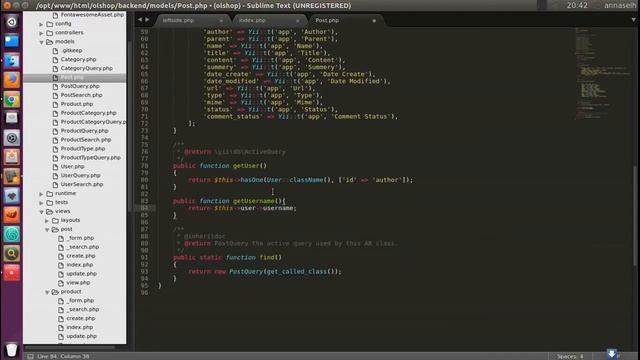
Task: Collapse the models folder
Action: 41,42
